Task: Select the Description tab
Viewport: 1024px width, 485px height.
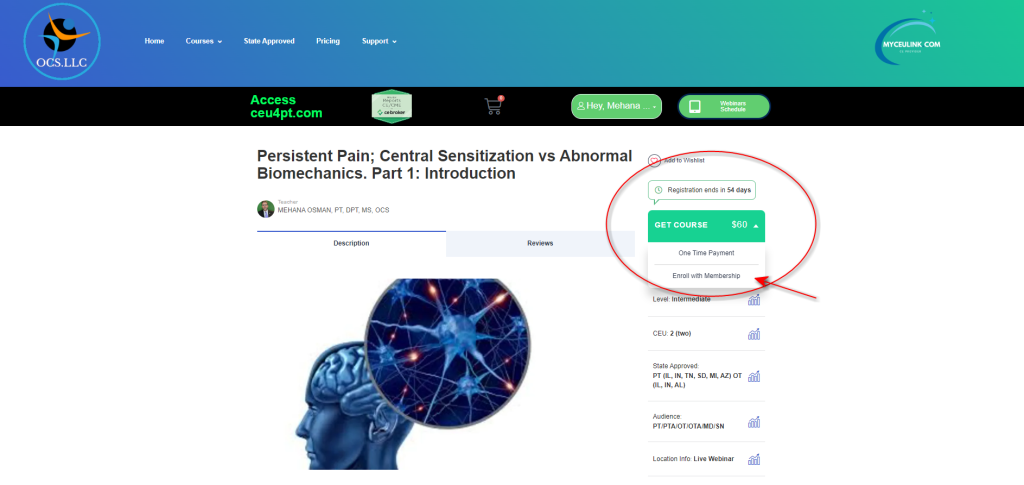Action: pos(351,243)
